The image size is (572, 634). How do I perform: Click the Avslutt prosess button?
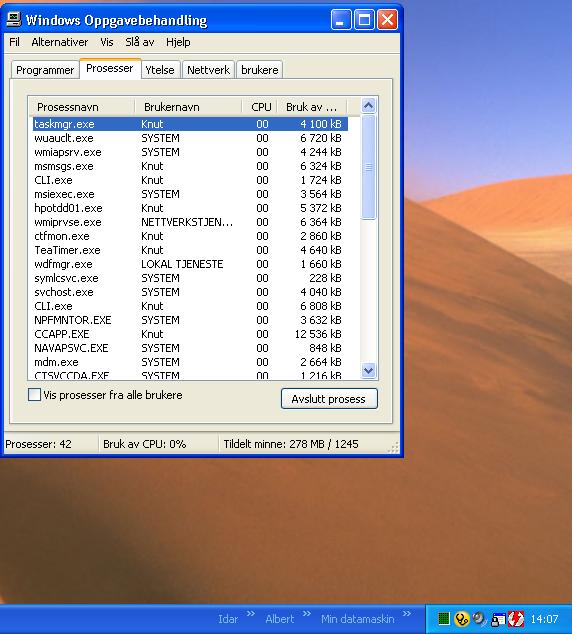tap(329, 399)
